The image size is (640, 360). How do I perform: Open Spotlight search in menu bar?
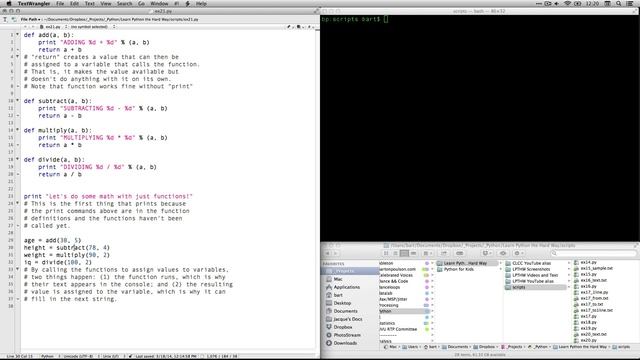619,3
